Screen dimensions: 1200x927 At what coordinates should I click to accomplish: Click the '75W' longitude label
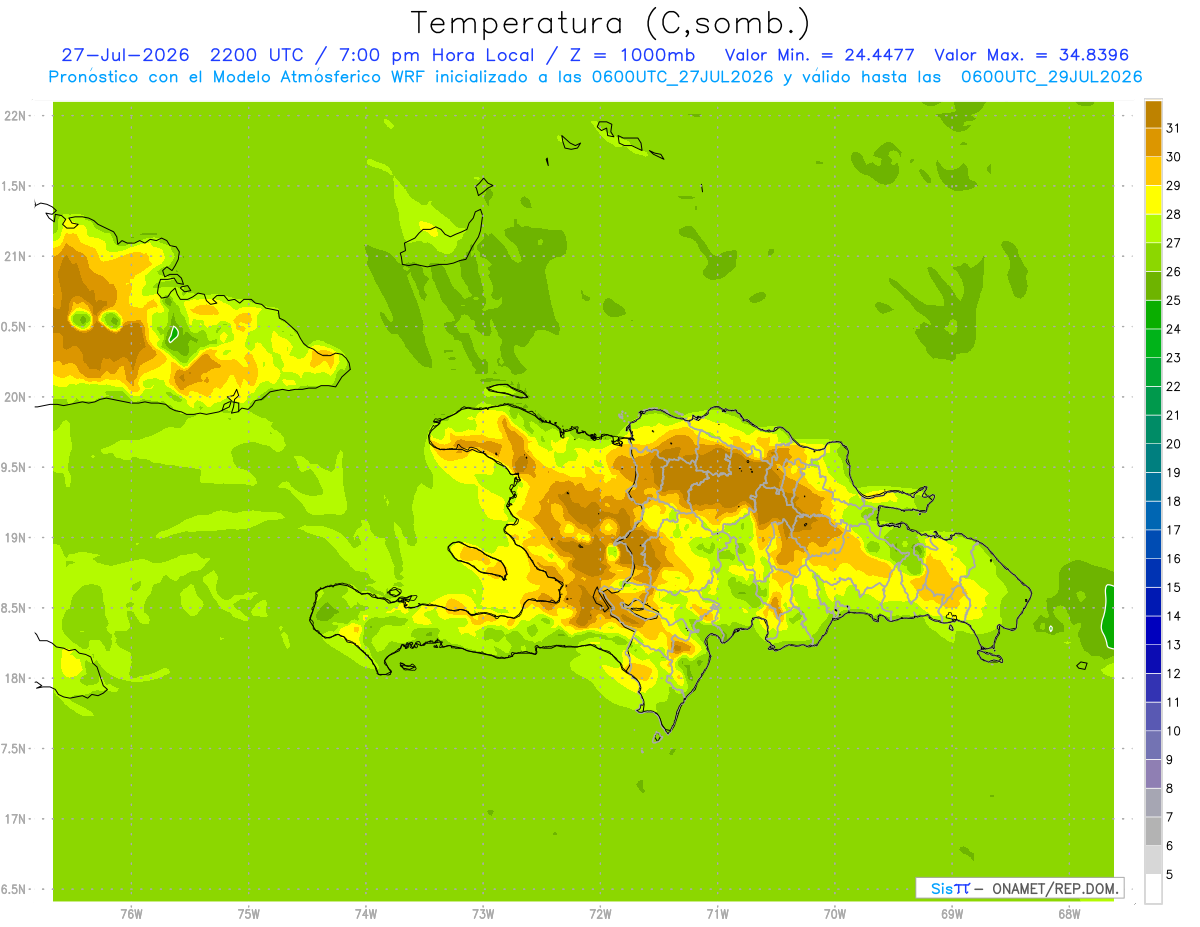(x=249, y=914)
